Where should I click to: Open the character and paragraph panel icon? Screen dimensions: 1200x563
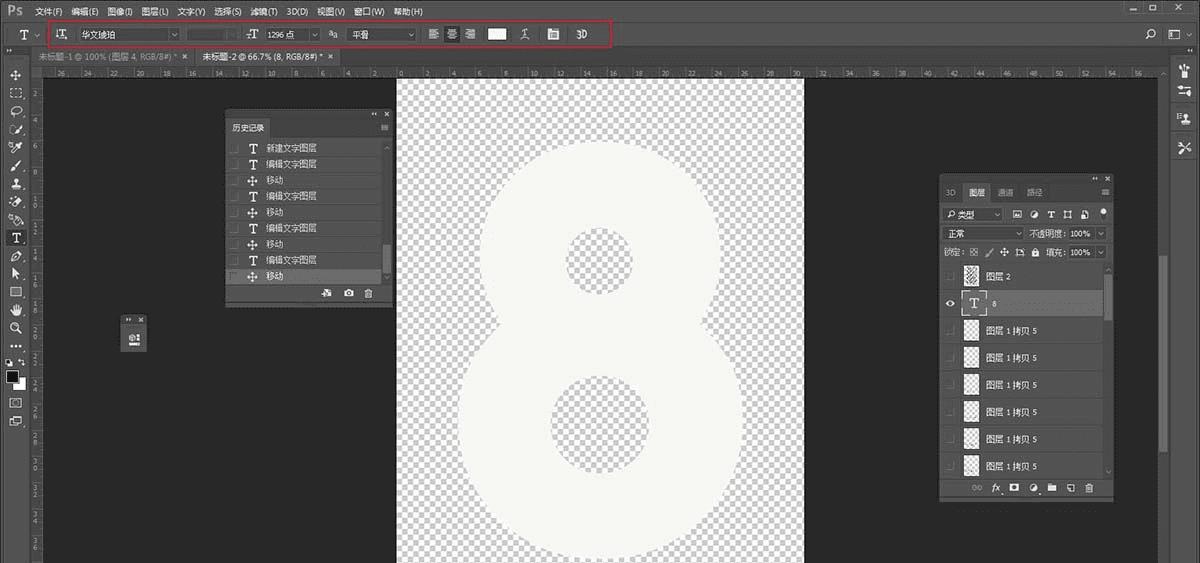(x=553, y=34)
